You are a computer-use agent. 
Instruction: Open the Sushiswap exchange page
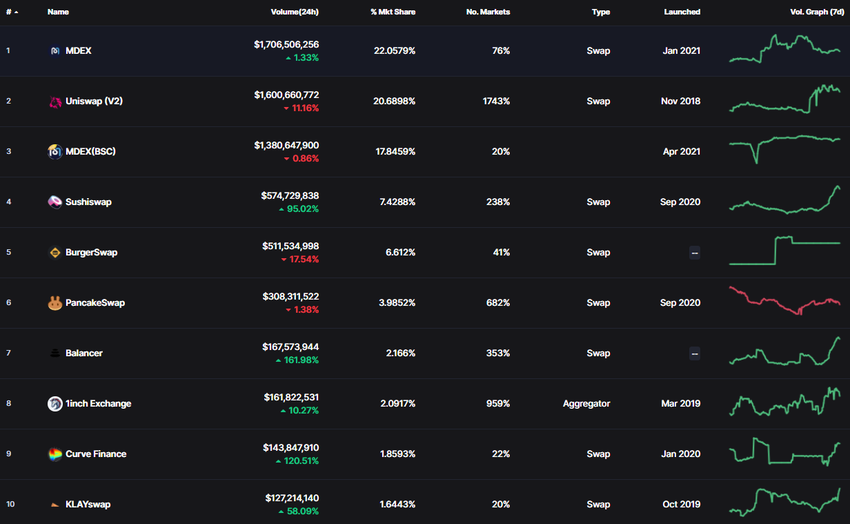(88, 202)
